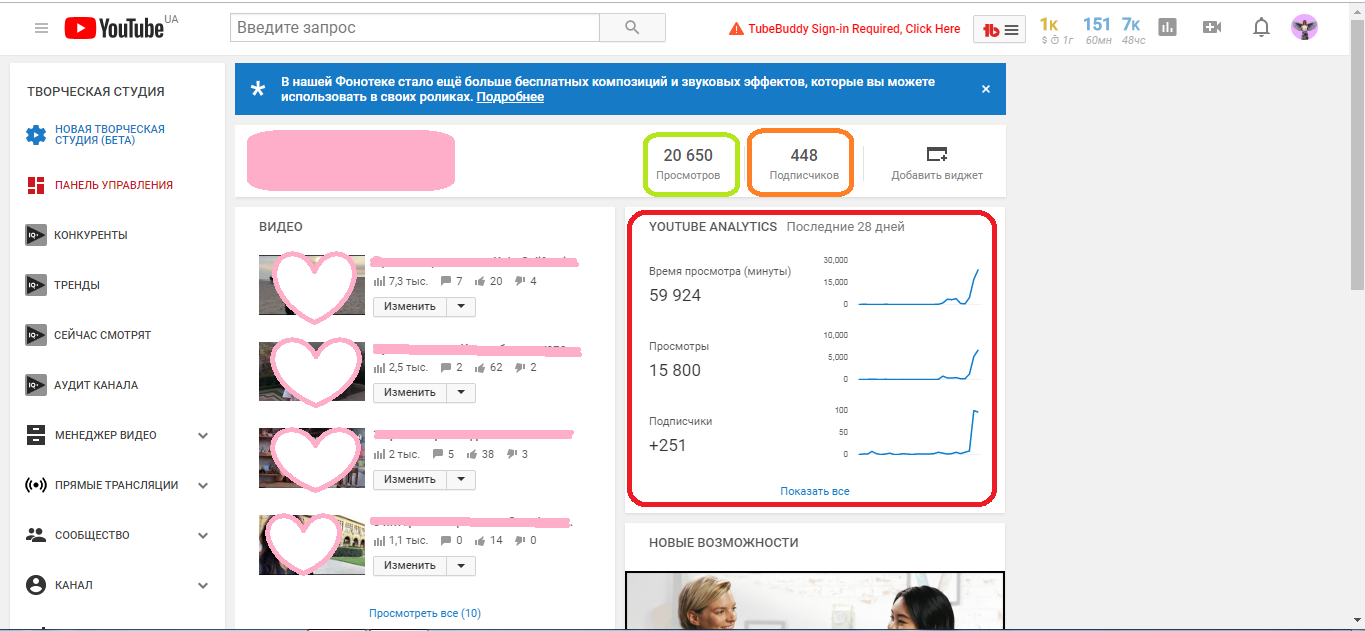Expand the Сообщество section chevron
Image resolution: width=1365 pixels, height=631 pixels.
(203, 535)
